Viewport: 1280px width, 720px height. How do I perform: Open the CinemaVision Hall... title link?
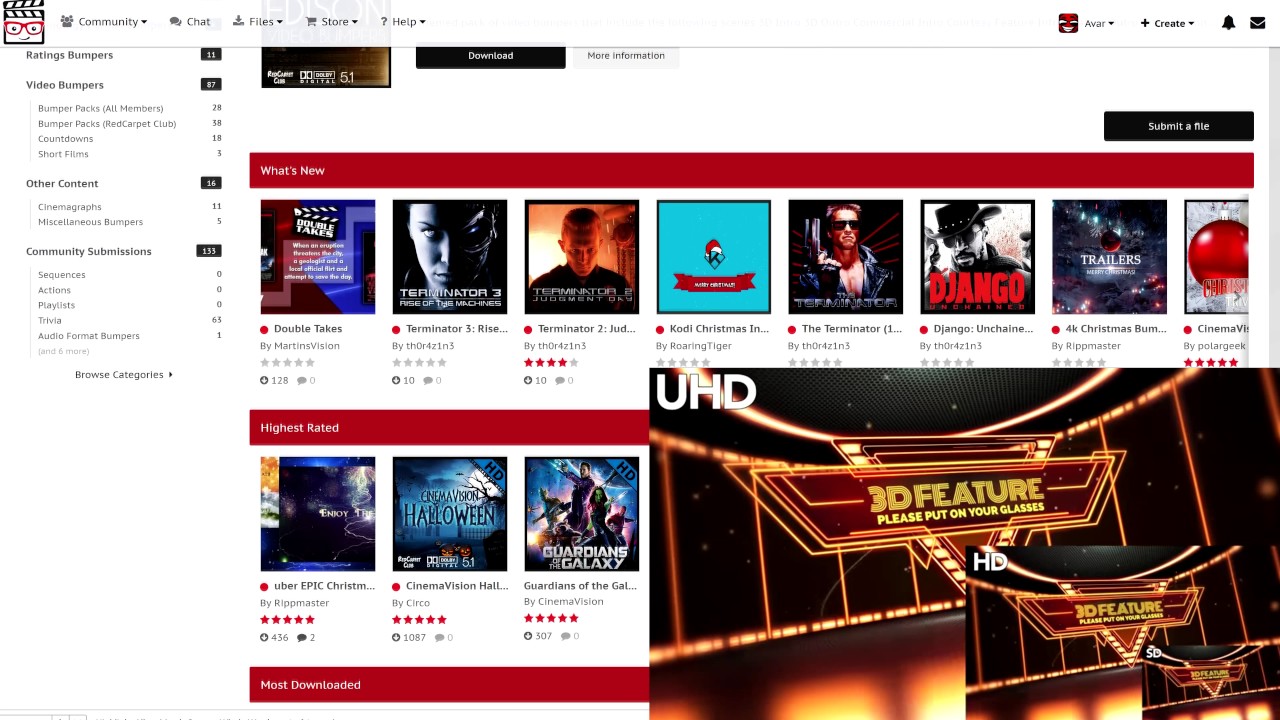(457, 586)
